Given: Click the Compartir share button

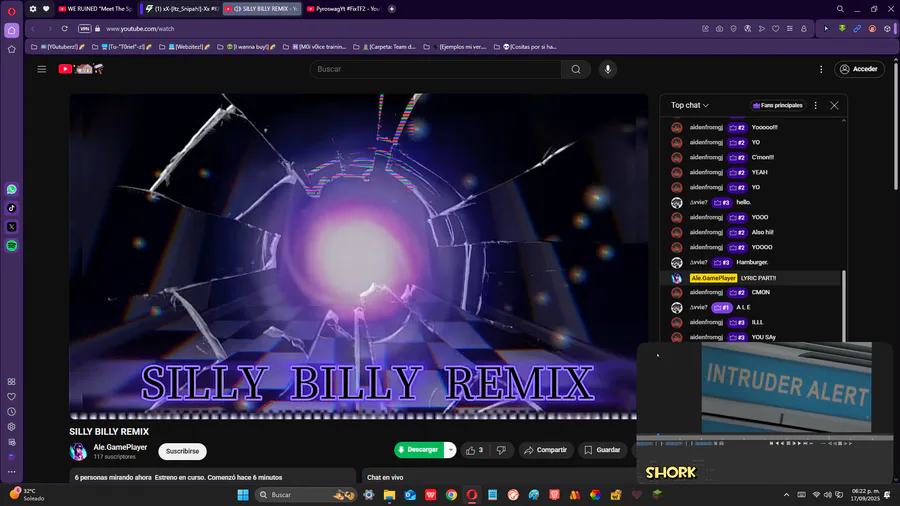Looking at the screenshot, I should pos(545,450).
